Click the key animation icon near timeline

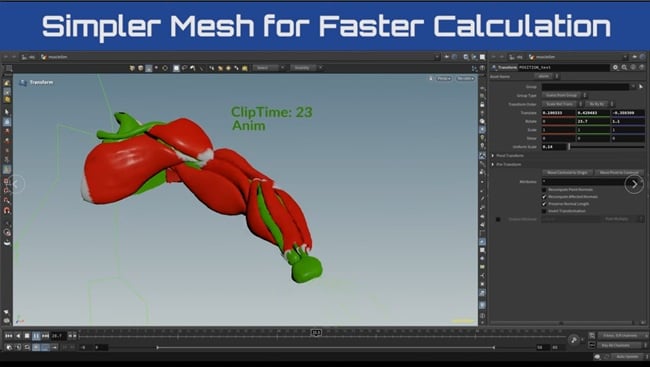(574, 340)
